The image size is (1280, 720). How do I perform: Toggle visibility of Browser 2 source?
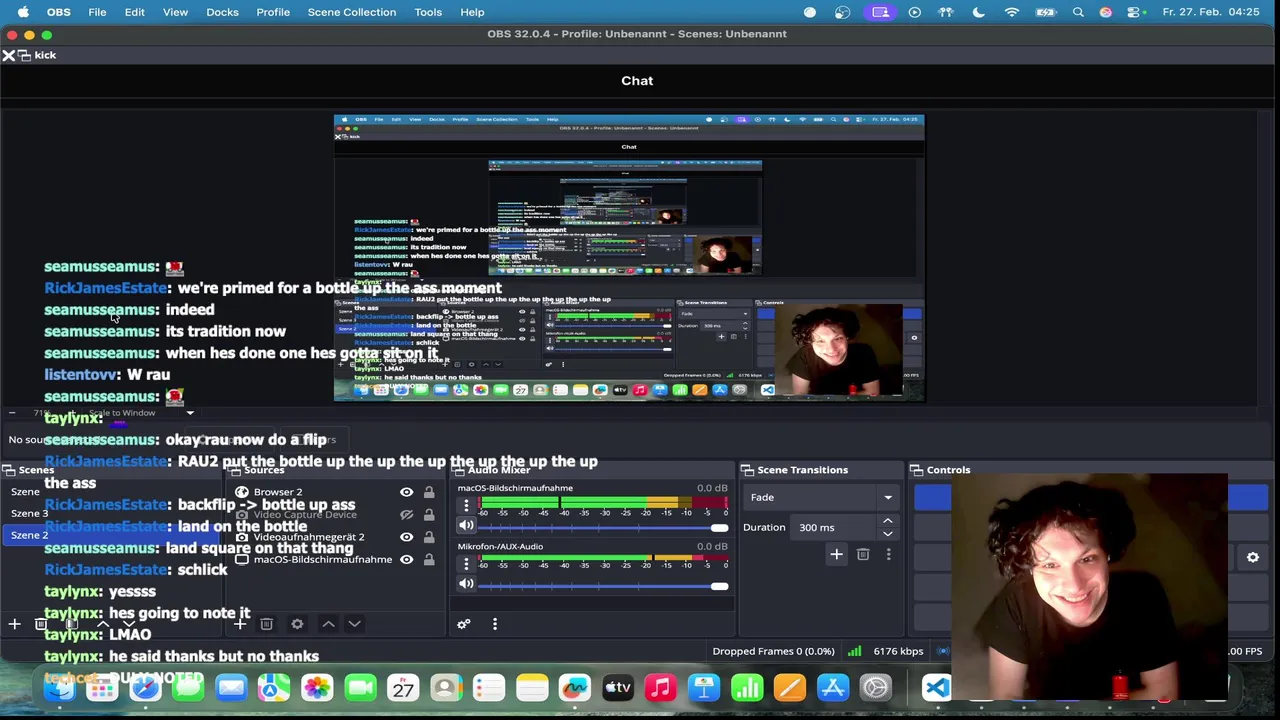tap(406, 492)
